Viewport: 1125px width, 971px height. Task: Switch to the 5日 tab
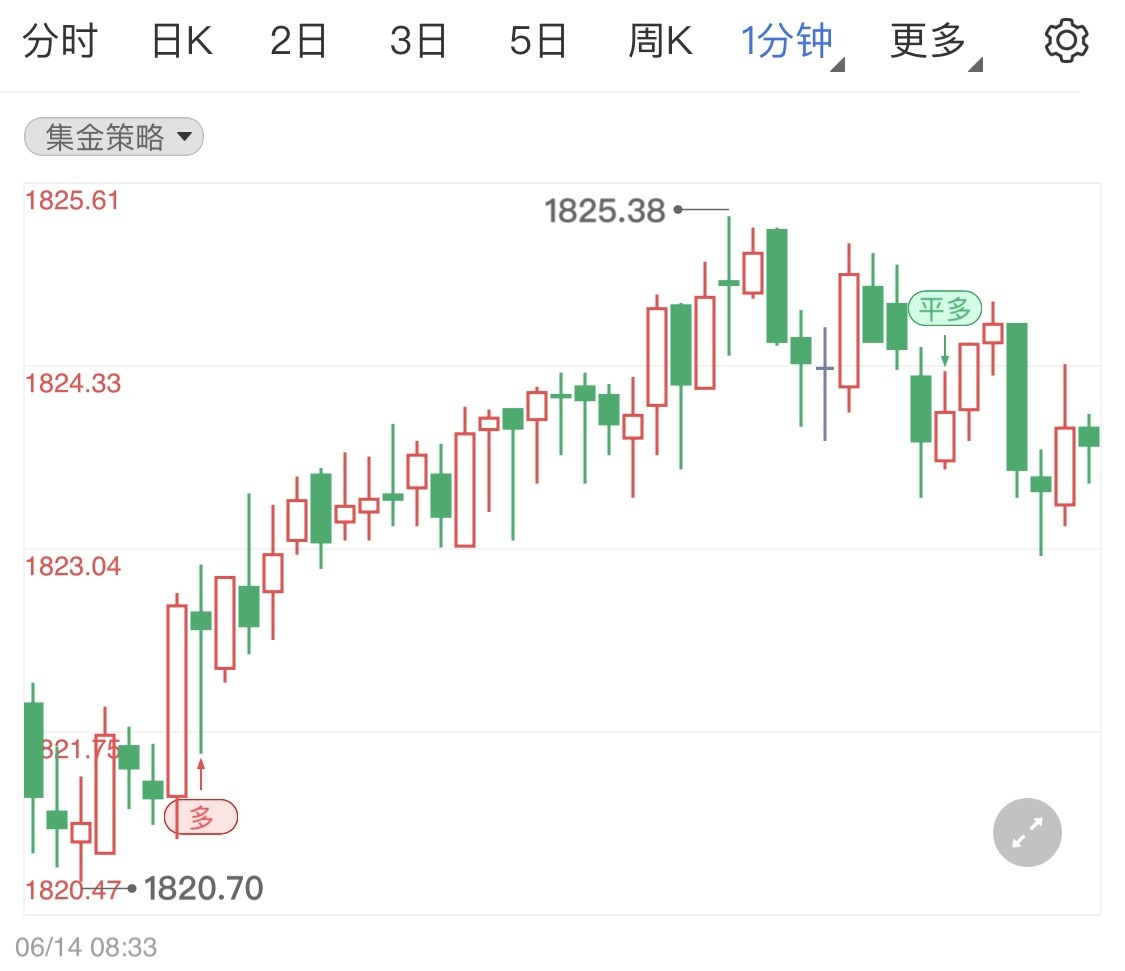[x=538, y=41]
